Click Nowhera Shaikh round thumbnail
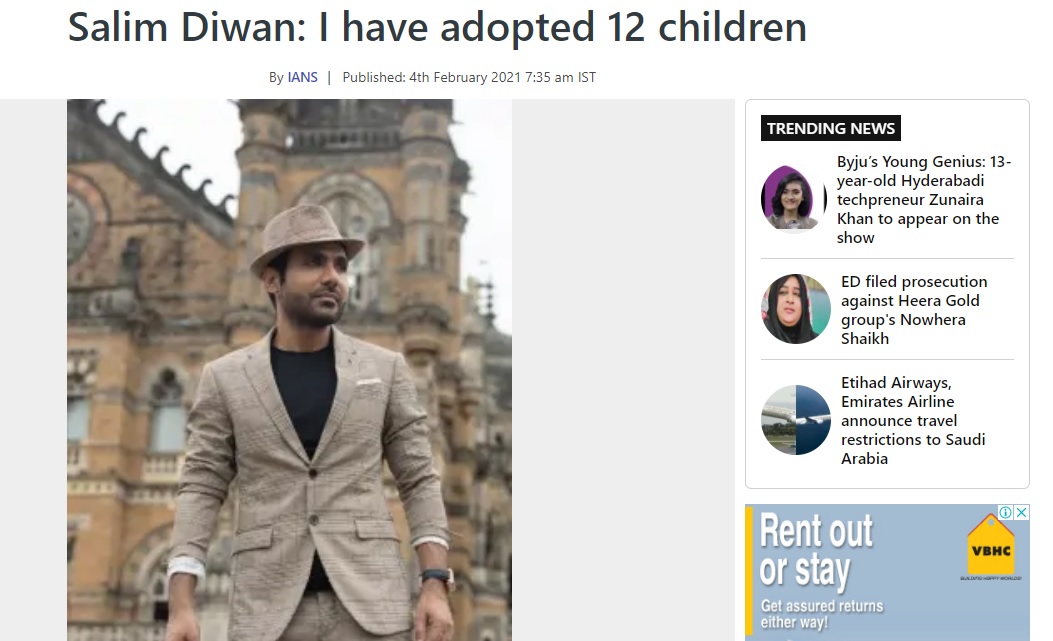 click(796, 309)
